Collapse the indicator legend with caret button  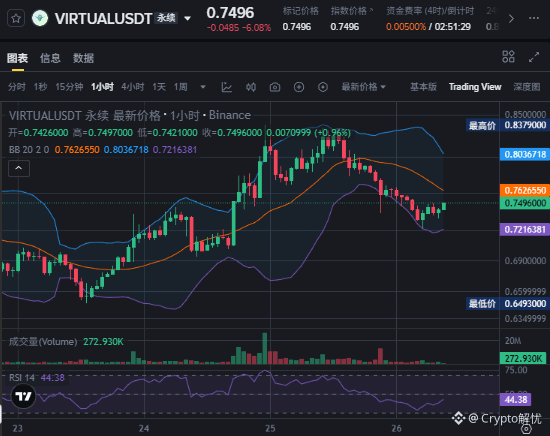(19, 168)
